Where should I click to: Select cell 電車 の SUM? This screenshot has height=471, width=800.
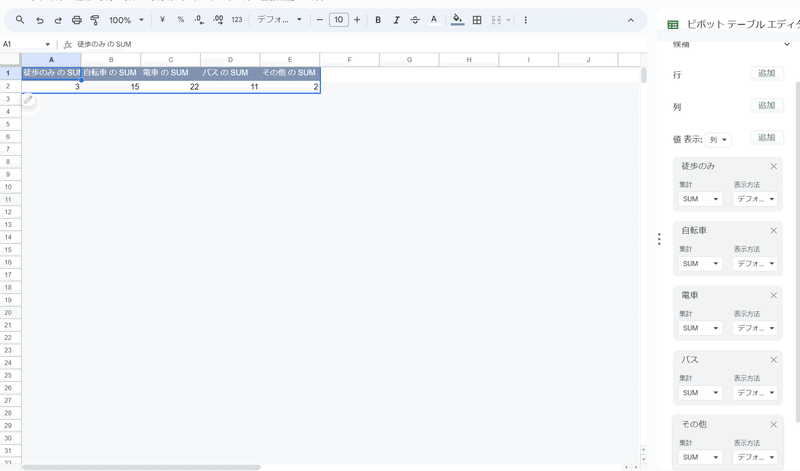coord(170,73)
